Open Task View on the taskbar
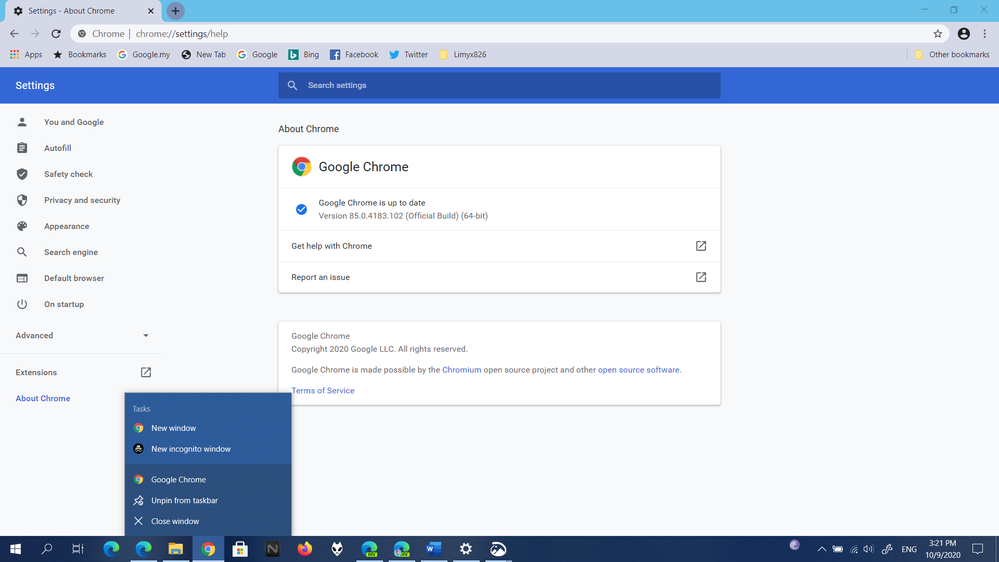The width and height of the screenshot is (999, 562). (x=78, y=549)
